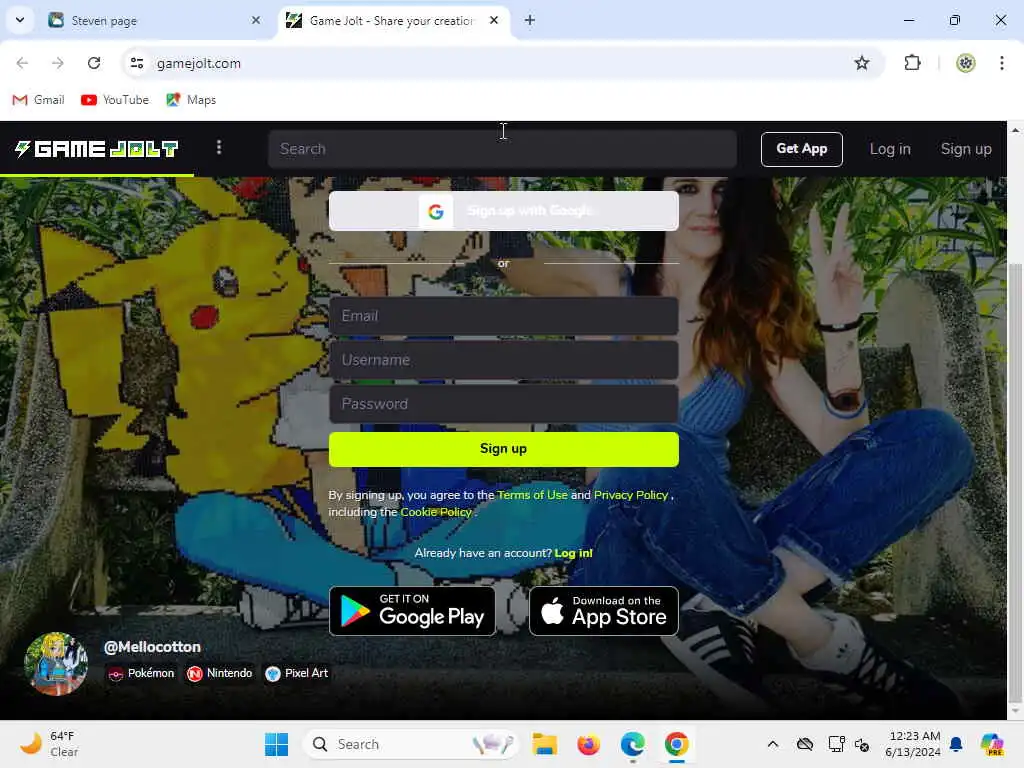Open the clock showing 12:23 AM
The image size is (1024, 768).
point(913,744)
